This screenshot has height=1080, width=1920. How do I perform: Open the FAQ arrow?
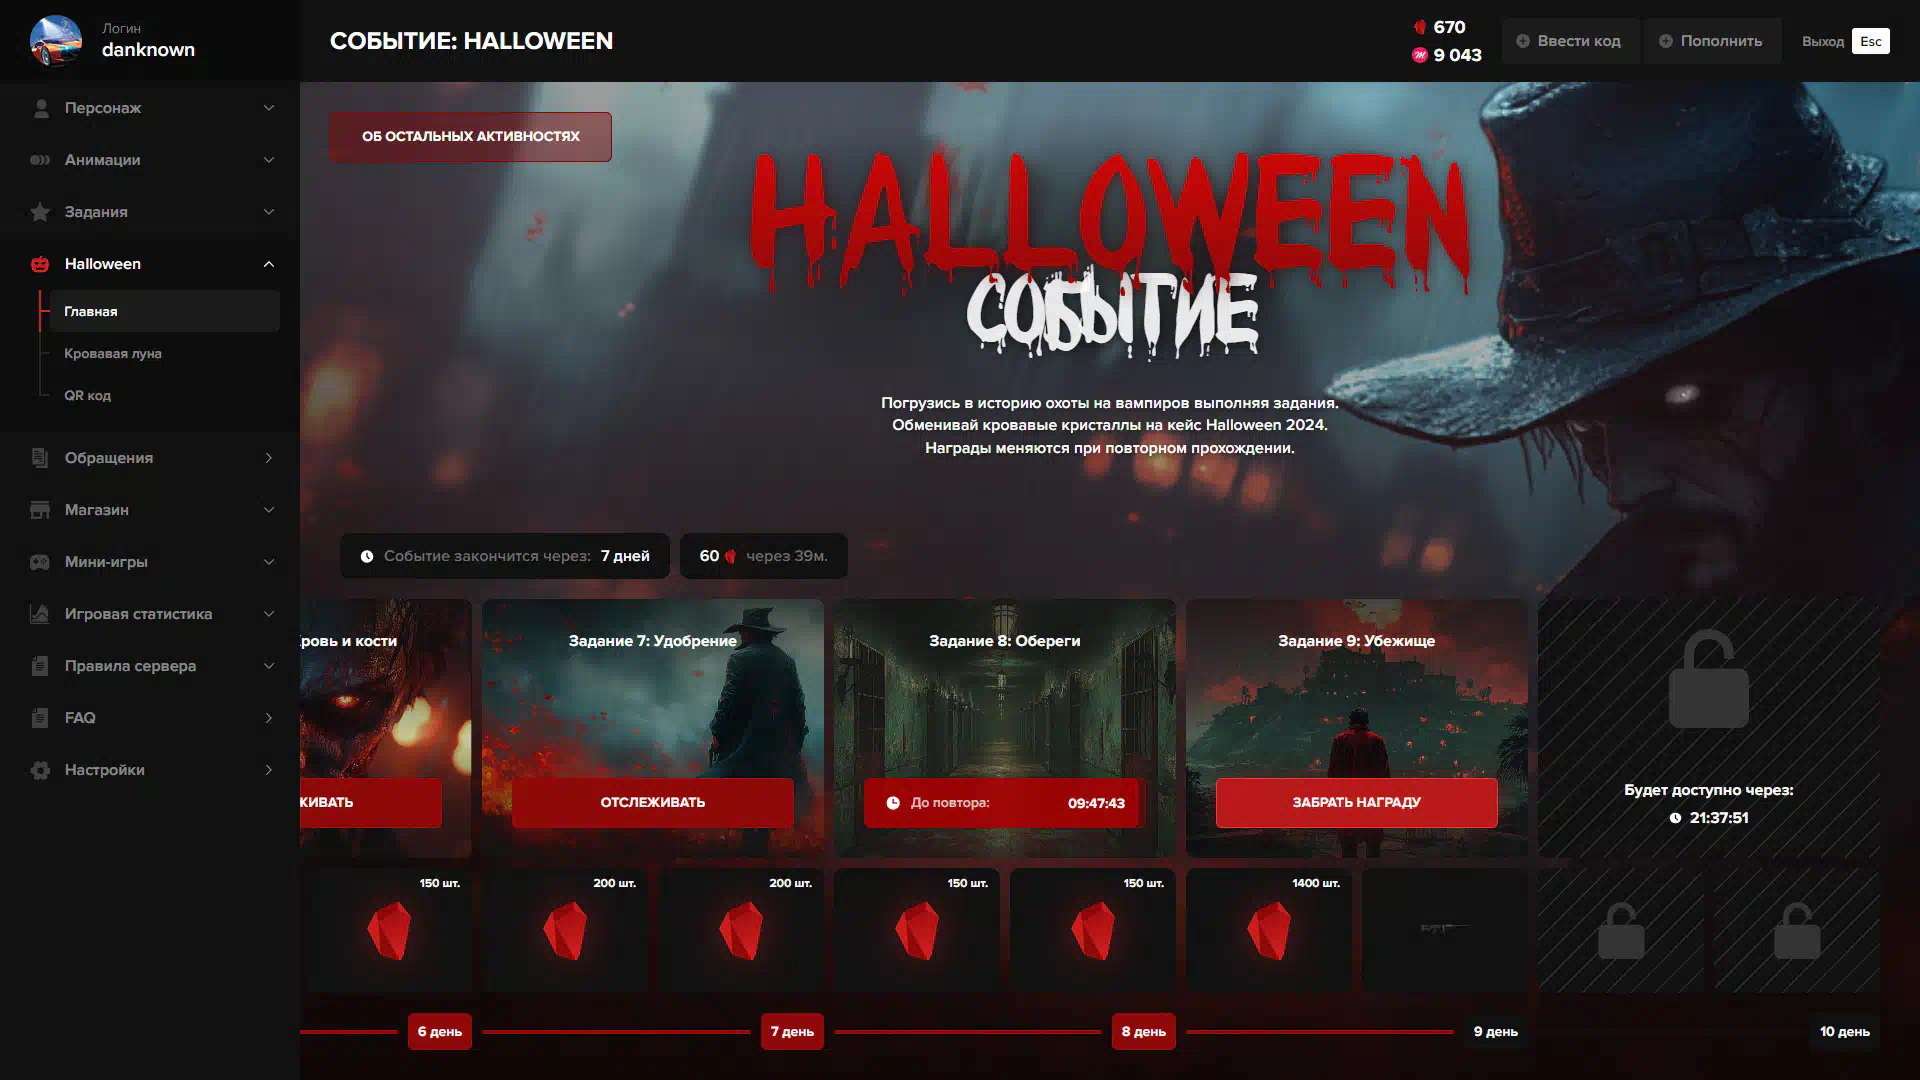[x=268, y=718]
